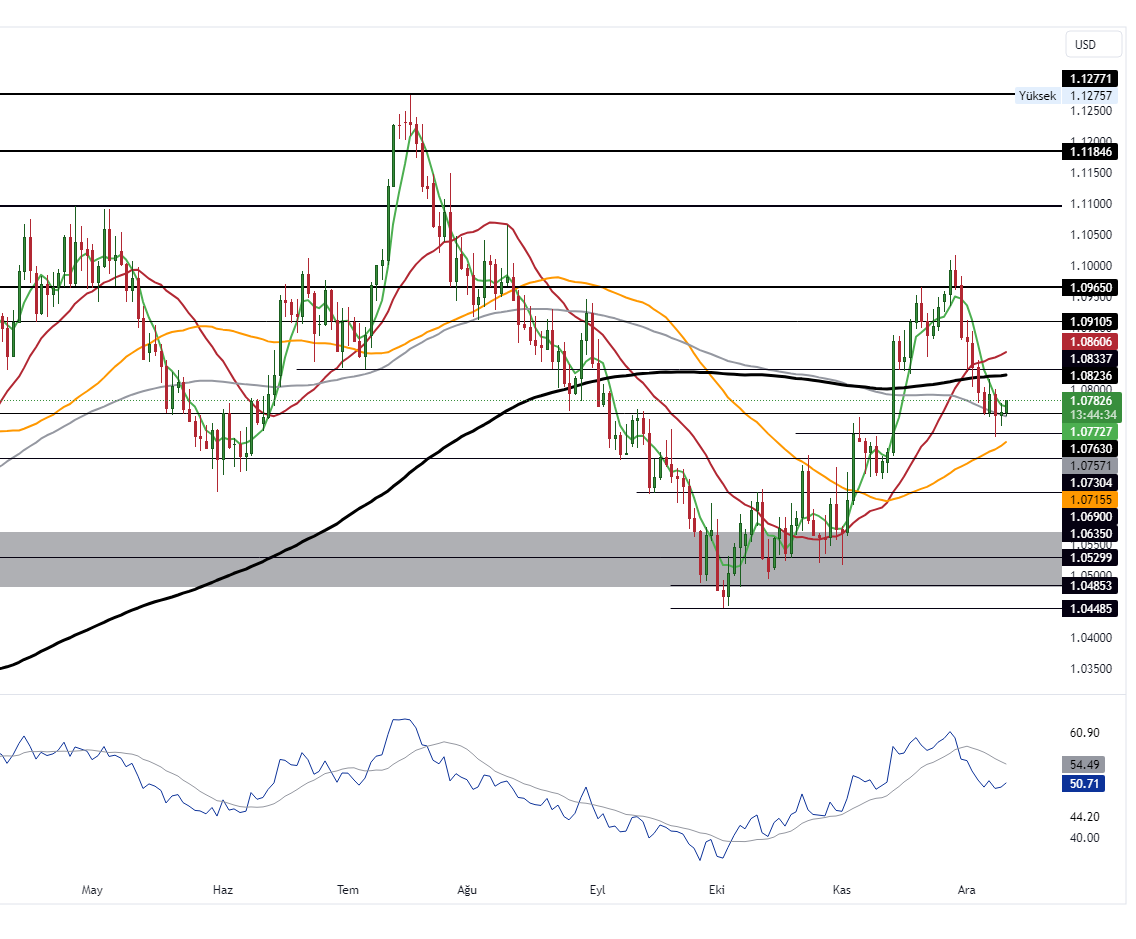Select the gray 1.07571 average label
This screenshot has width=1136, height=939.
pyautogui.click(x=1092, y=466)
